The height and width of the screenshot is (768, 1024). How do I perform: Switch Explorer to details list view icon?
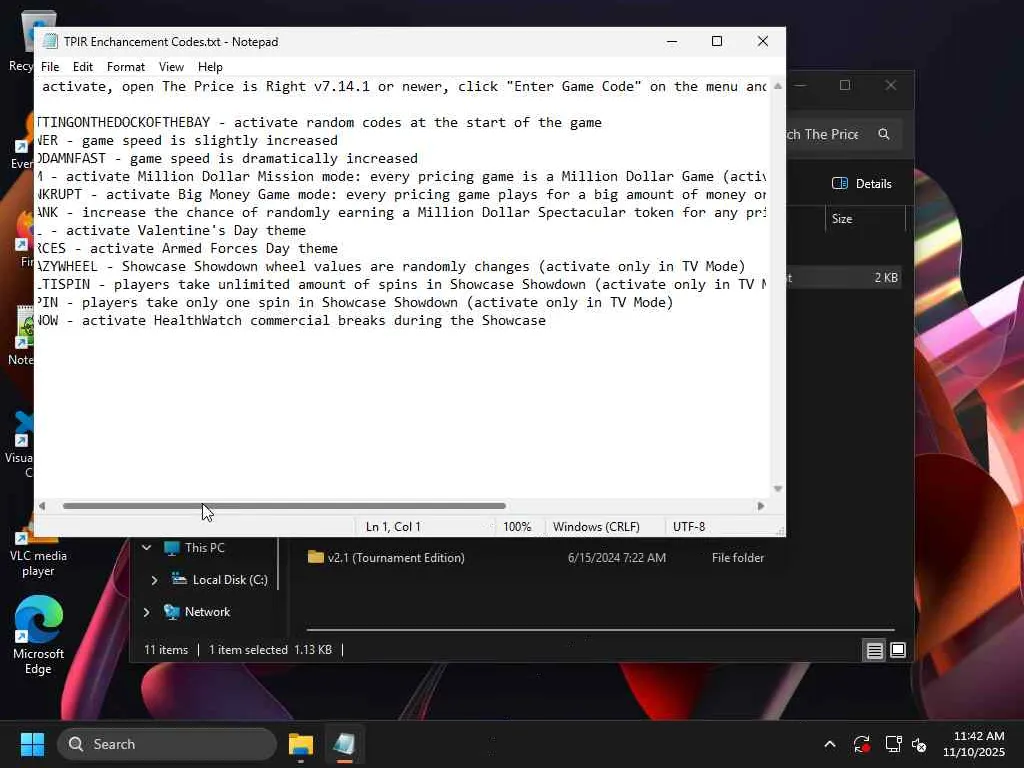pyautogui.click(x=874, y=650)
